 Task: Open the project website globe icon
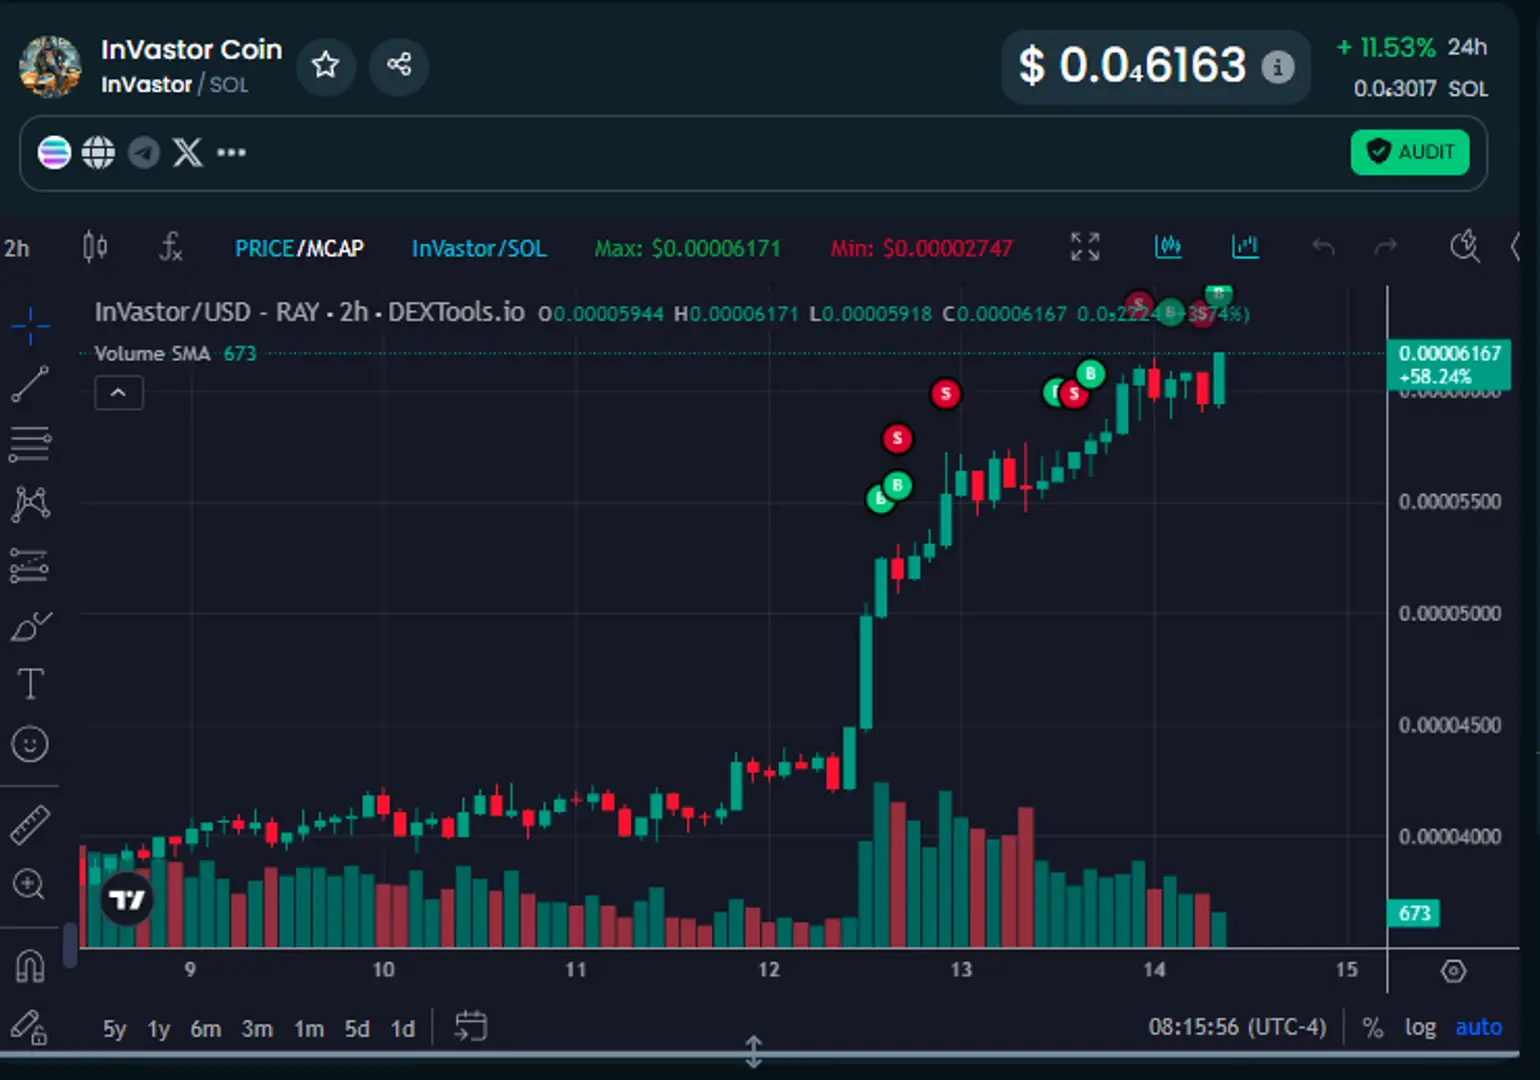click(98, 153)
